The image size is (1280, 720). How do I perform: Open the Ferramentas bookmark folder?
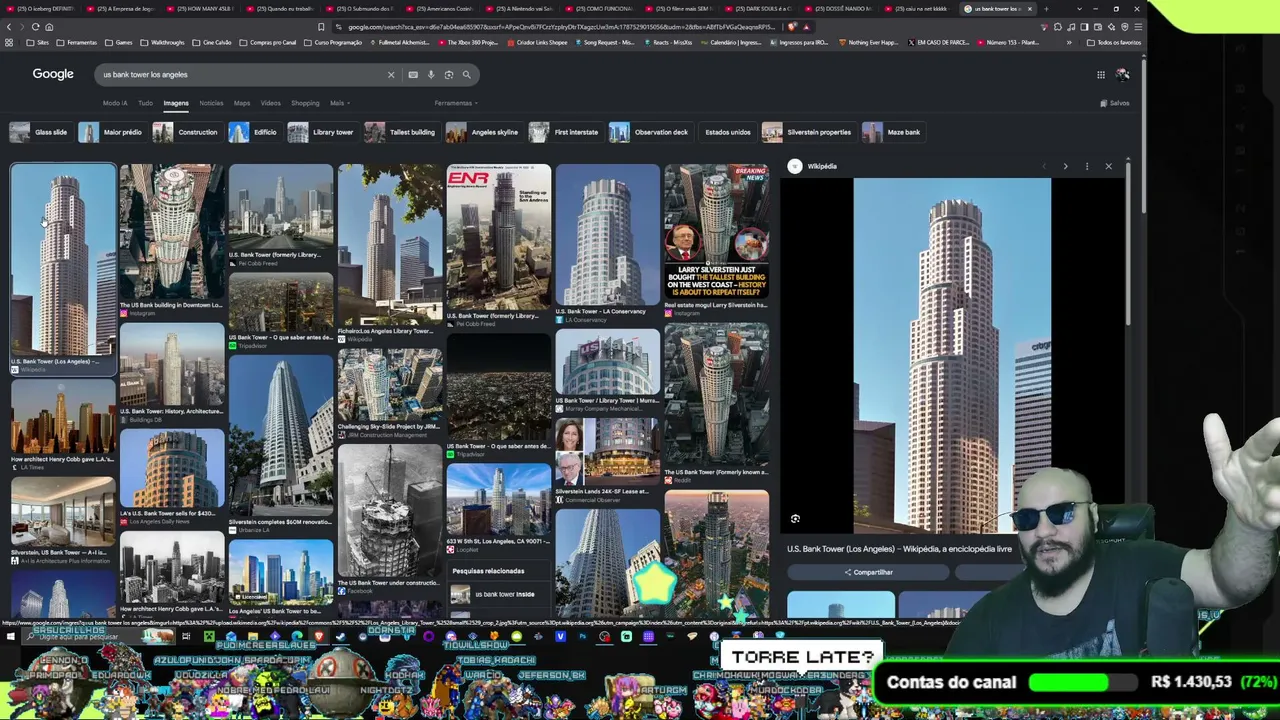coord(77,43)
